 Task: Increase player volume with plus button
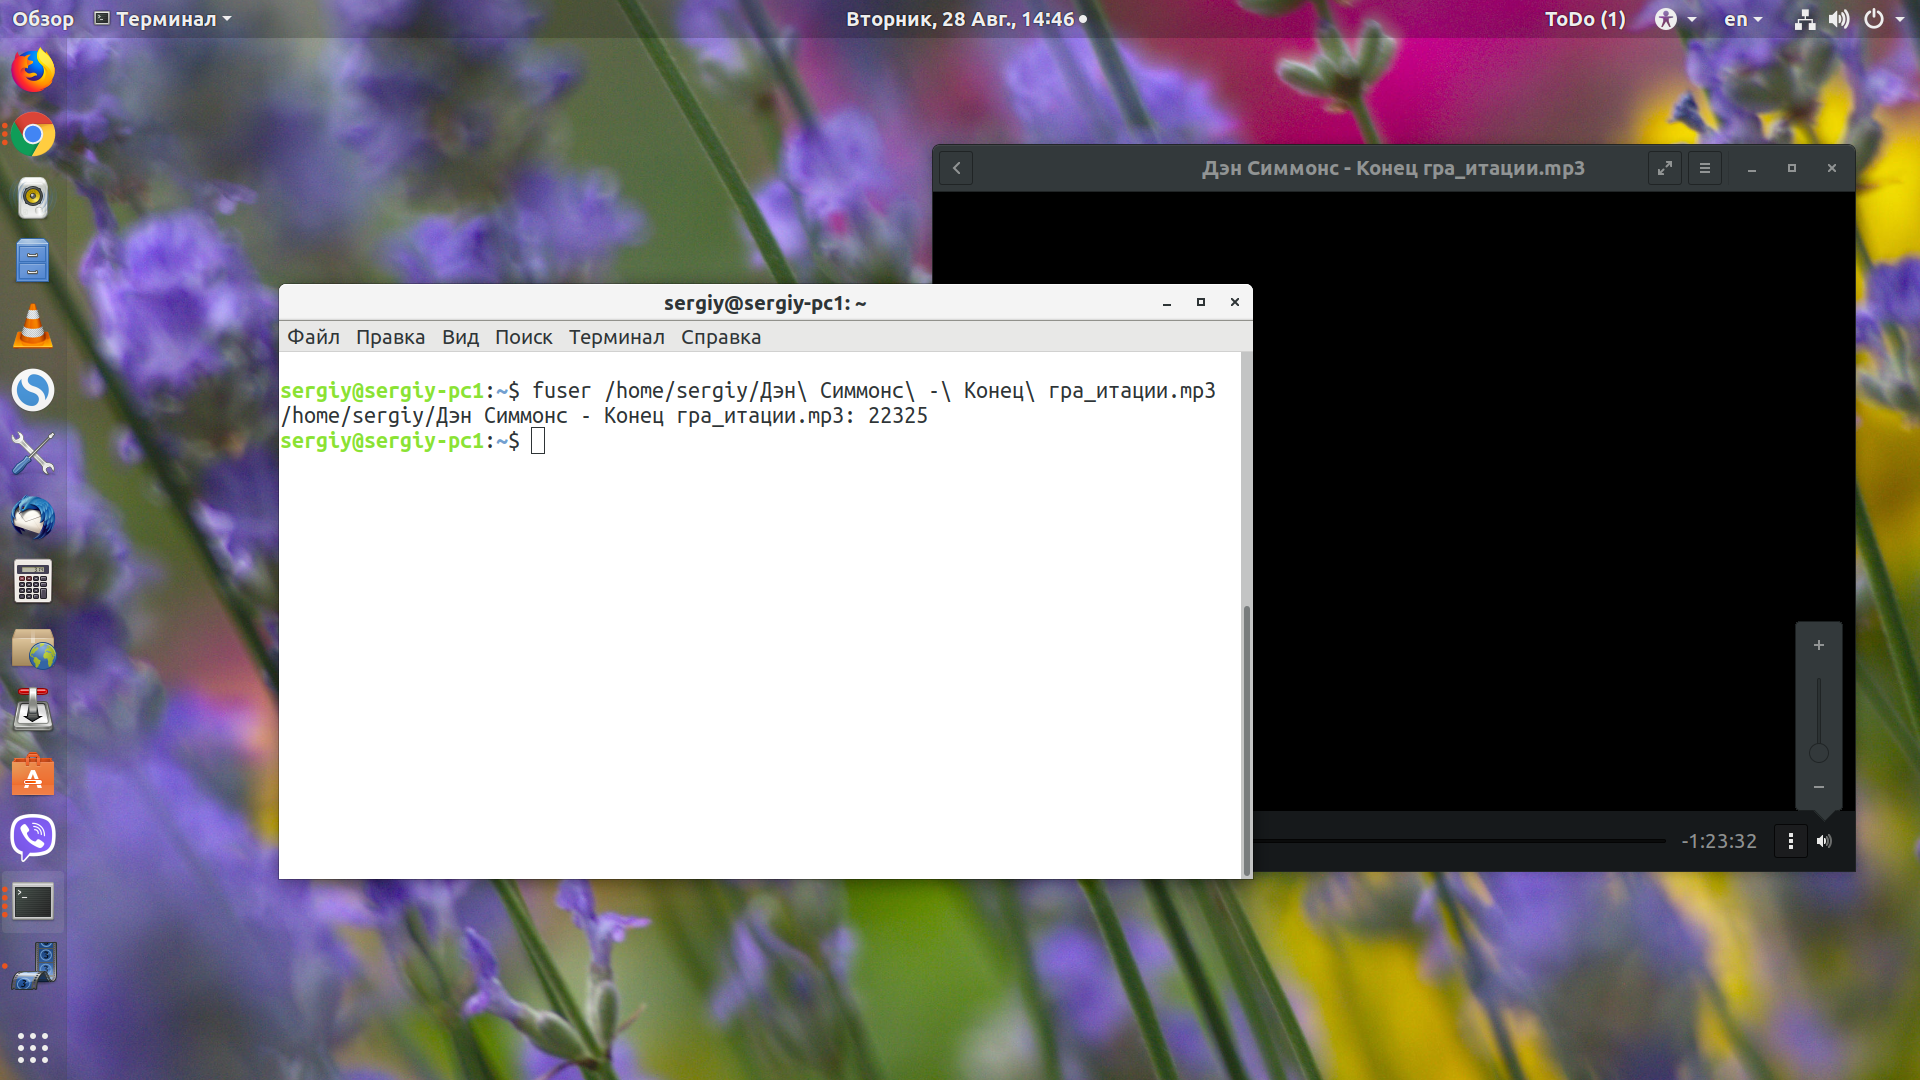click(1819, 645)
